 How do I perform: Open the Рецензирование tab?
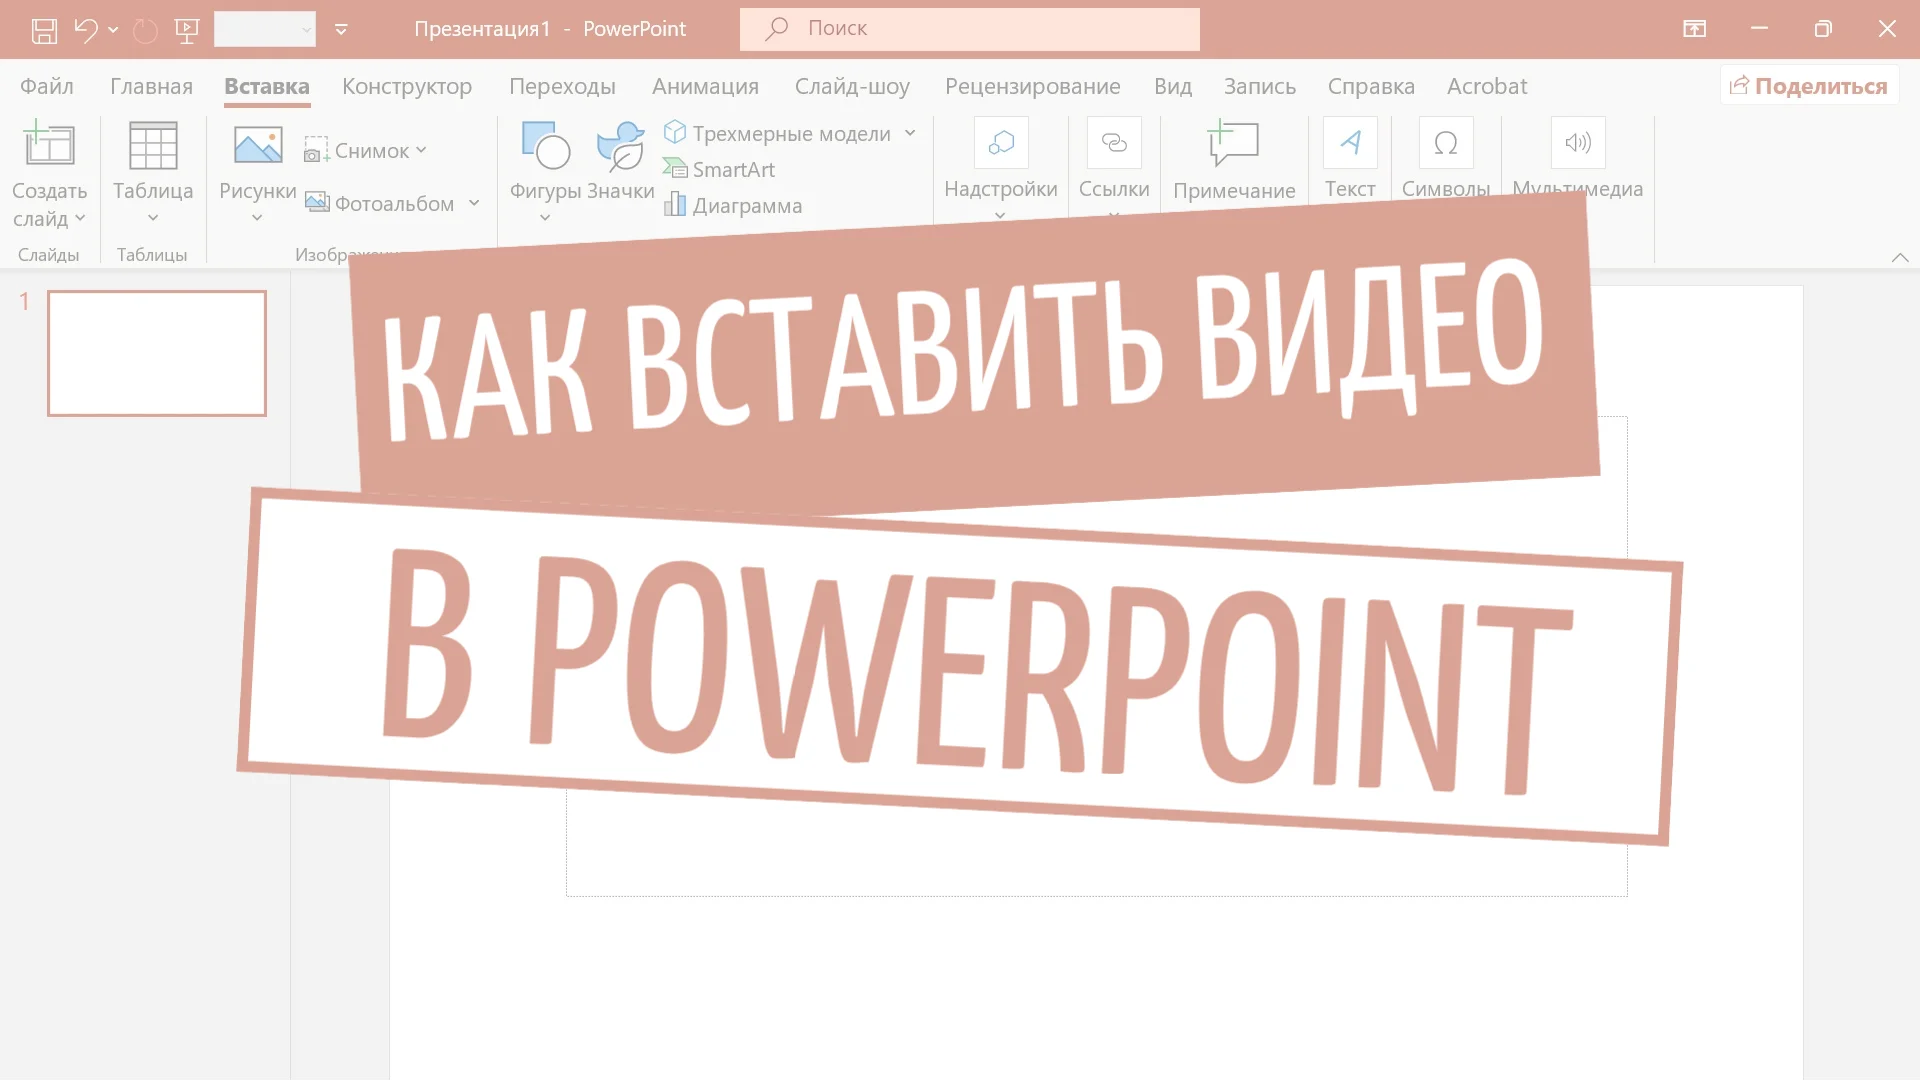tap(1032, 86)
